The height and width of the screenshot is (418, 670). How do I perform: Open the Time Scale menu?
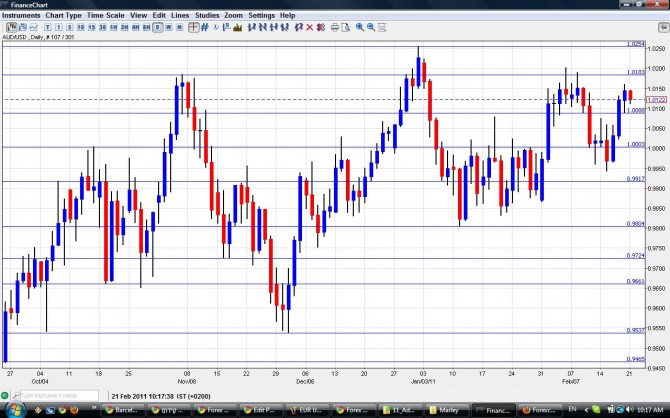tap(106, 15)
